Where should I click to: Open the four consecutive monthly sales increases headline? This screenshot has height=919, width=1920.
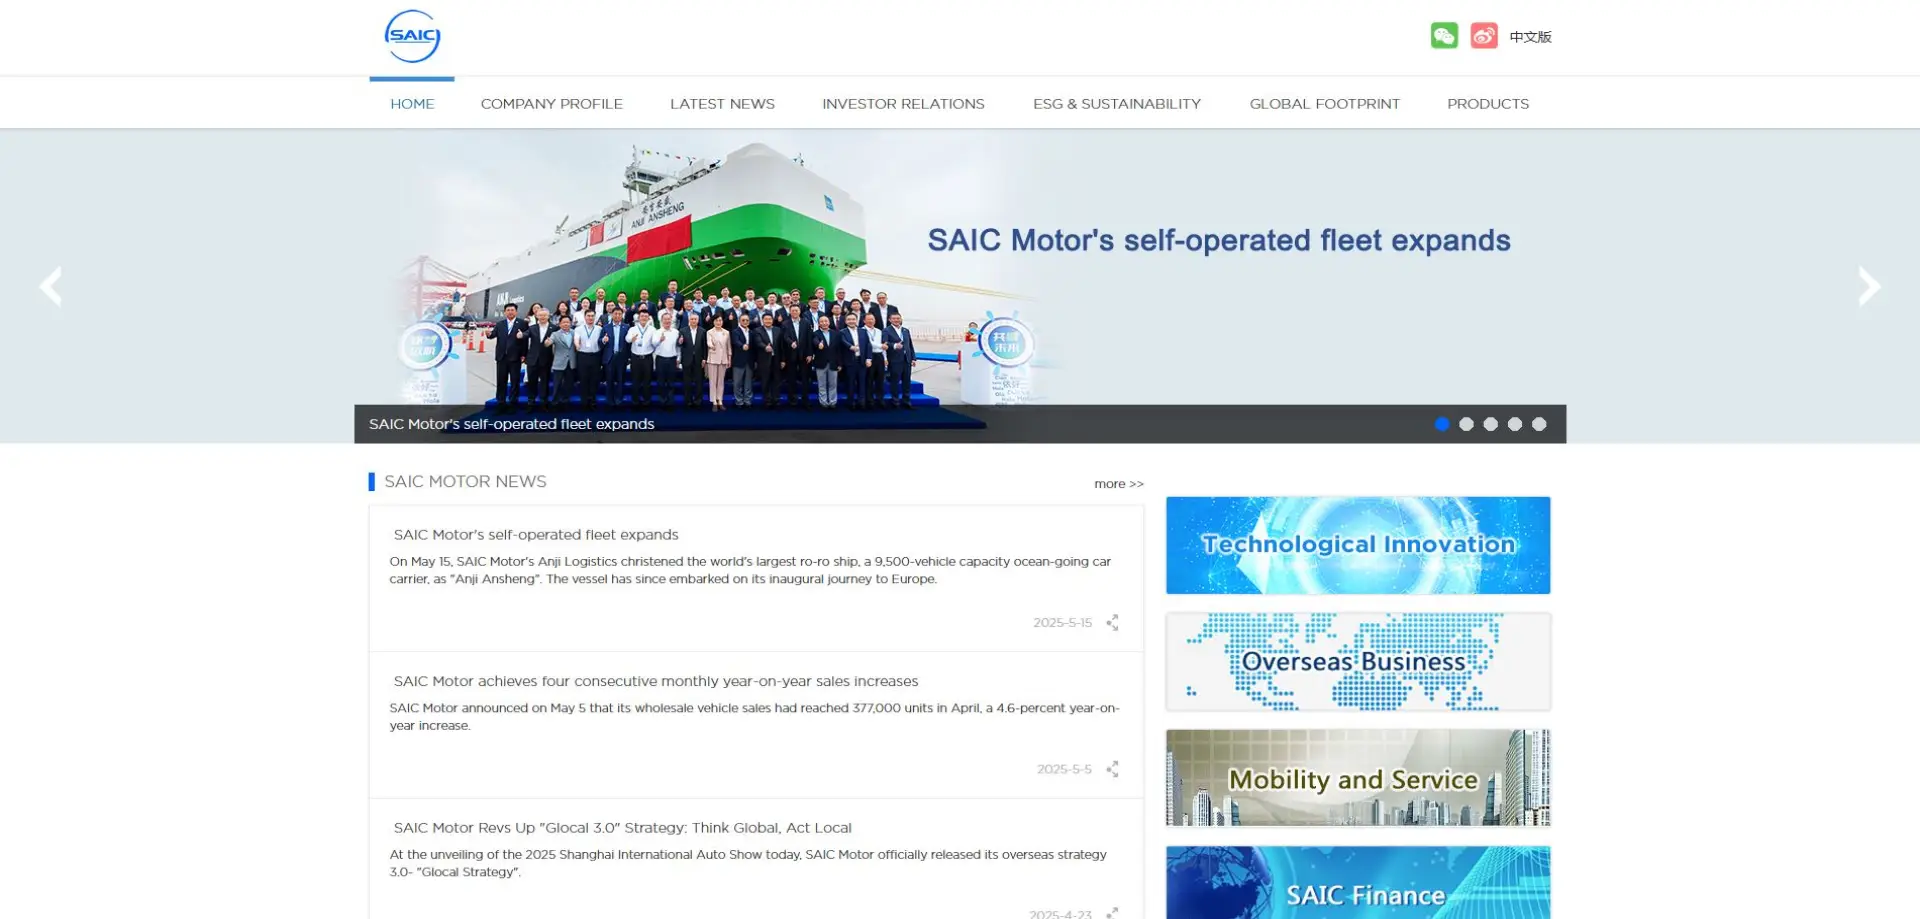pyautogui.click(x=656, y=681)
